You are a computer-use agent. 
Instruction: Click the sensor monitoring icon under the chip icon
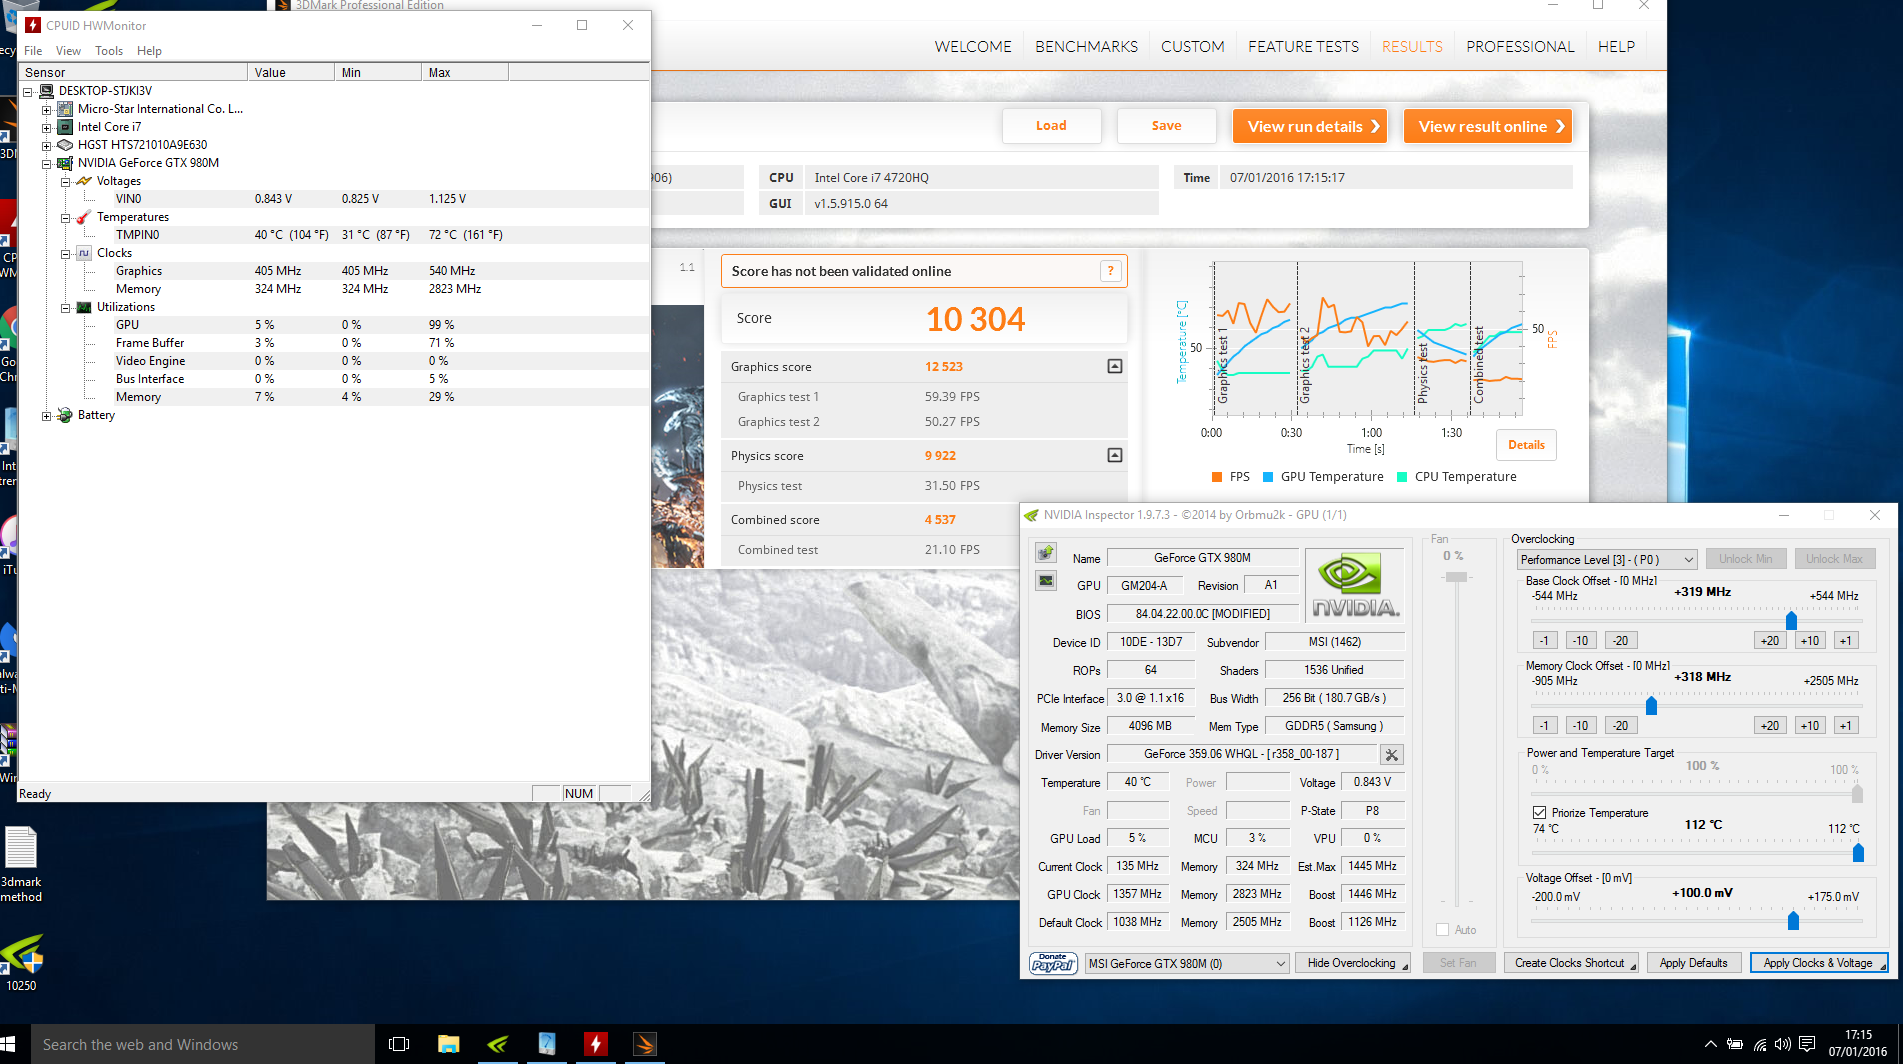(x=1046, y=581)
